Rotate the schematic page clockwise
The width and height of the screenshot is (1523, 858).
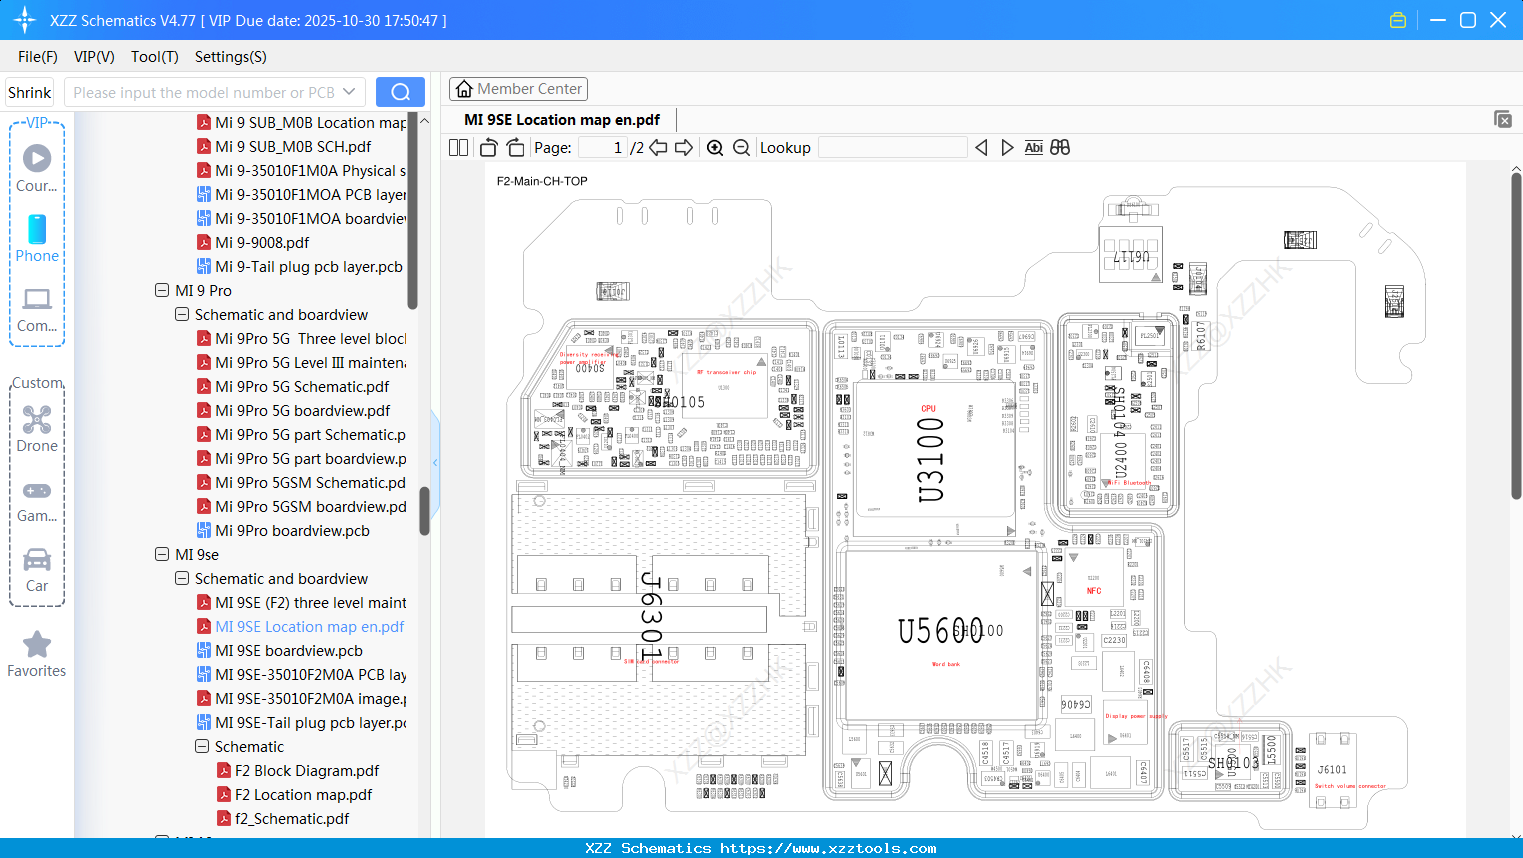pos(515,147)
